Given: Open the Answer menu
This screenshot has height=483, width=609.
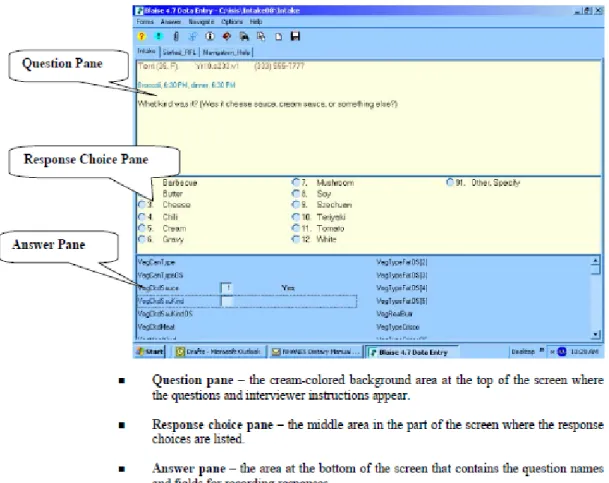Looking at the screenshot, I should pyautogui.click(x=171, y=22).
